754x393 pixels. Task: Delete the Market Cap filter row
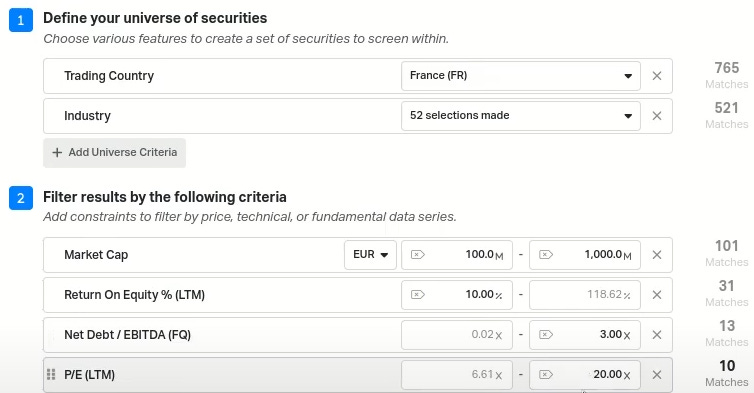tap(657, 255)
